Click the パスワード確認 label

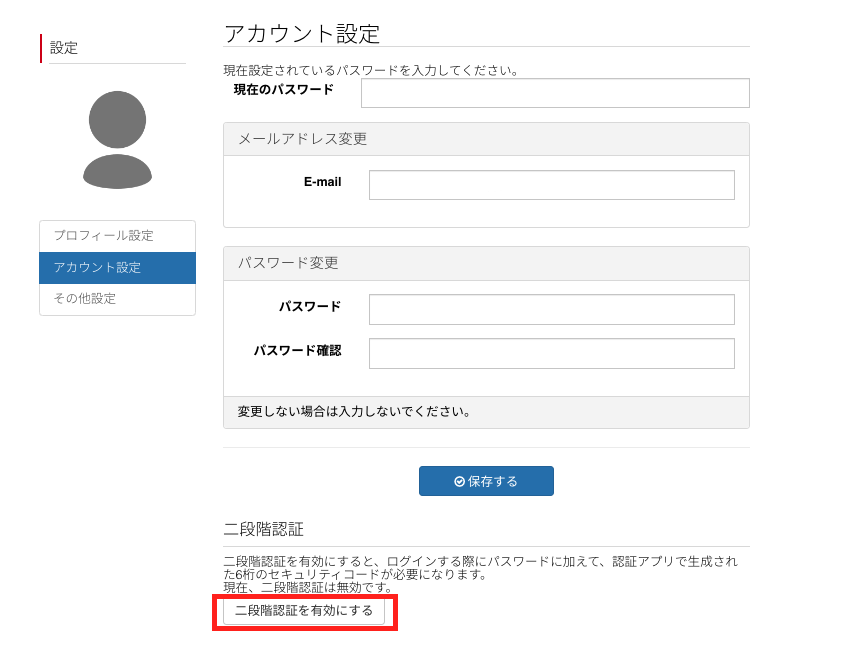tap(297, 351)
